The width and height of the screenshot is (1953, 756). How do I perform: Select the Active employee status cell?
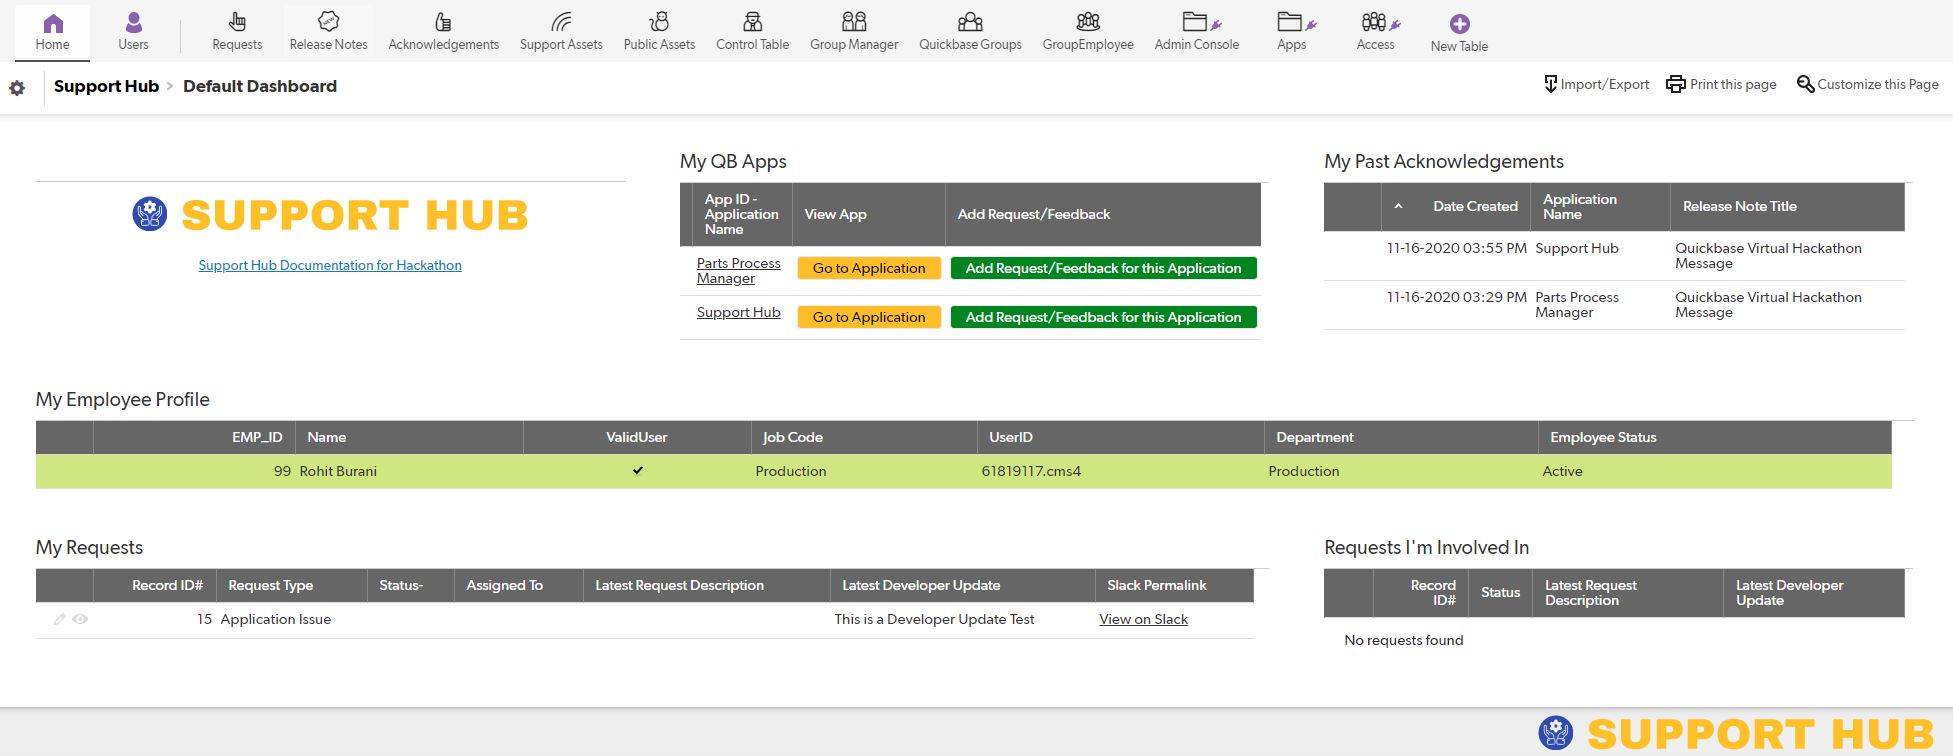coord(1562,471)
